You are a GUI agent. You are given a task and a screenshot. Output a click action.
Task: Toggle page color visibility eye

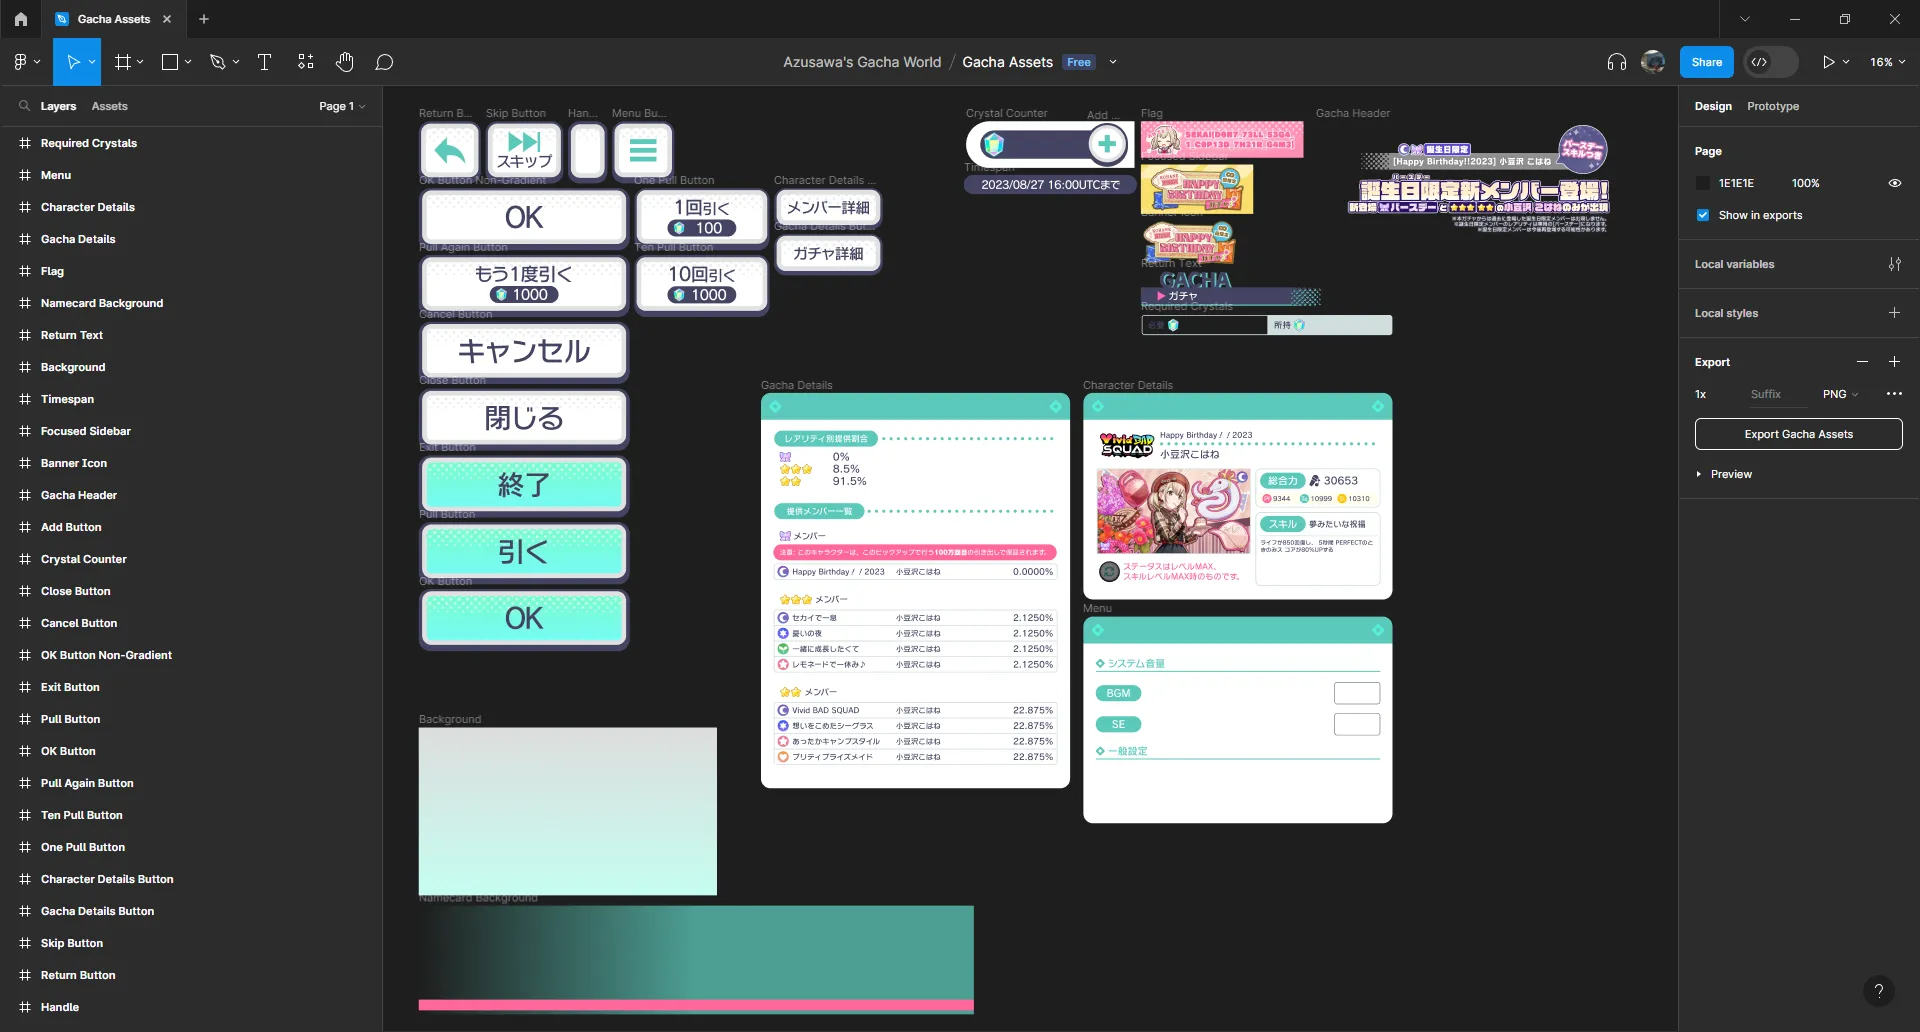(x=1894, y=182)
